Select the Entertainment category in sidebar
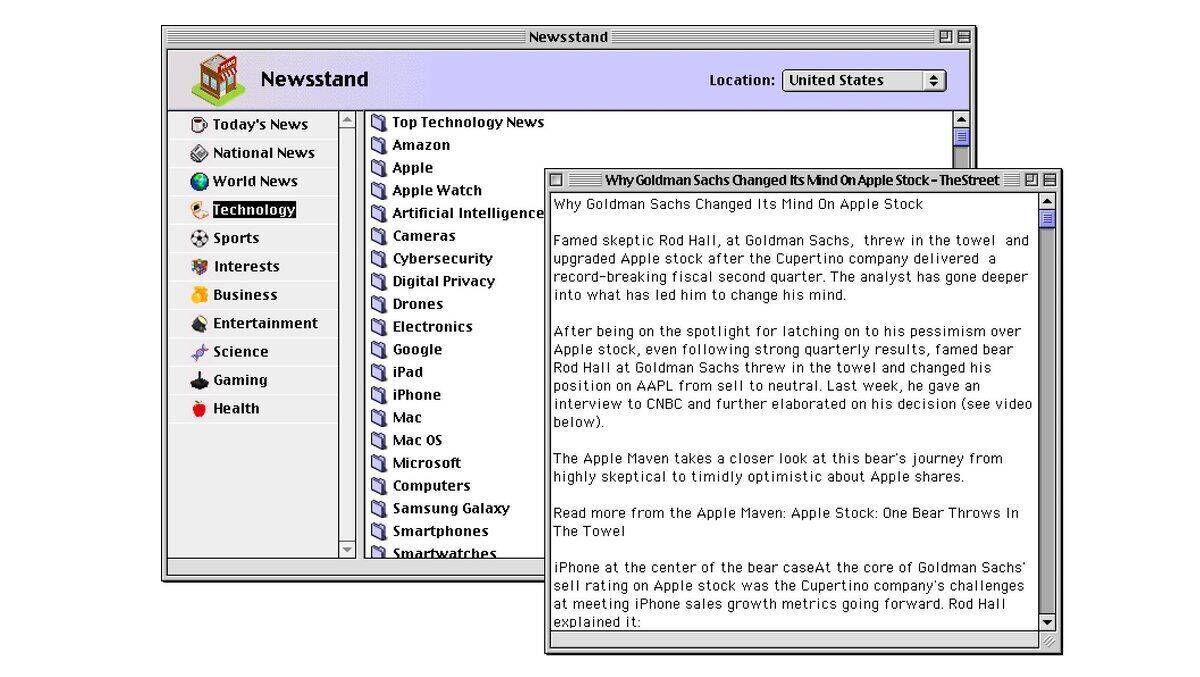Image resolution: width=1200 pixels, height=677 pixels. 264,324
